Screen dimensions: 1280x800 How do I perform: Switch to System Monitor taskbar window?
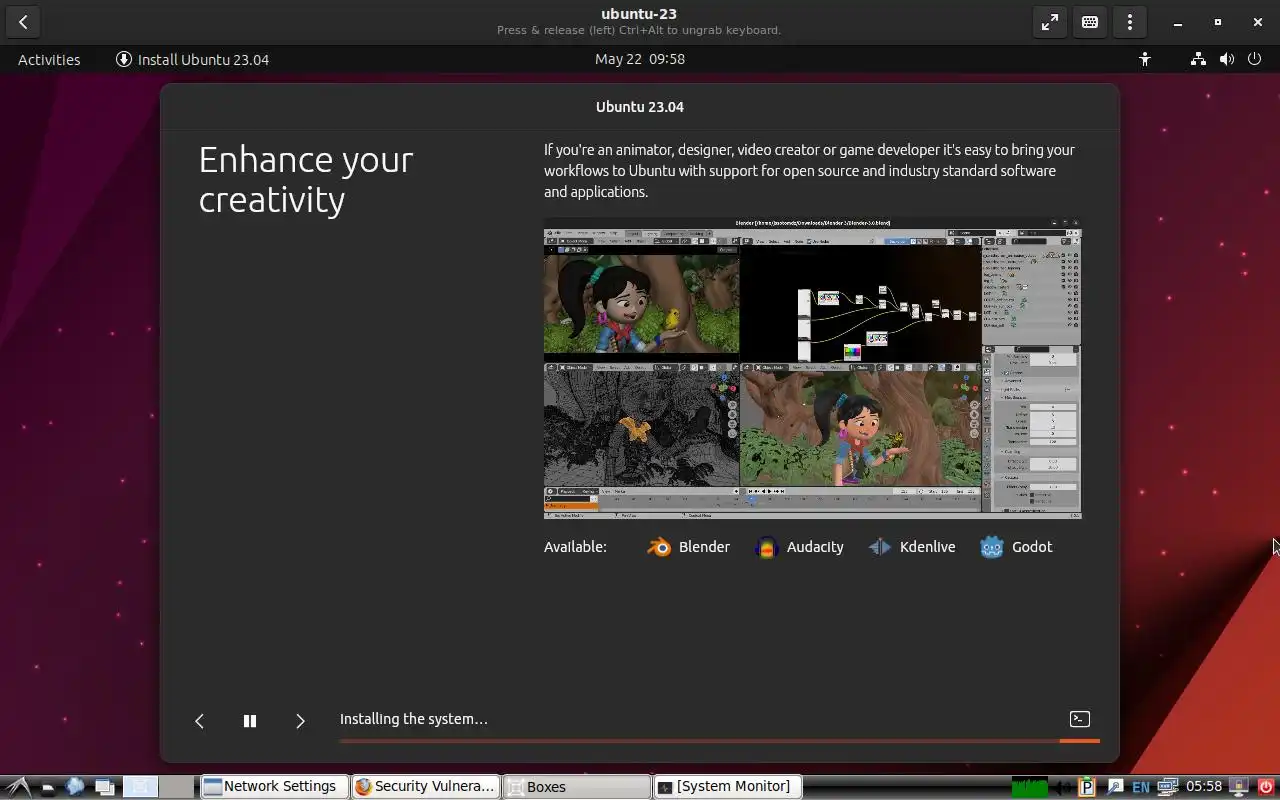[x=727, y=787]
